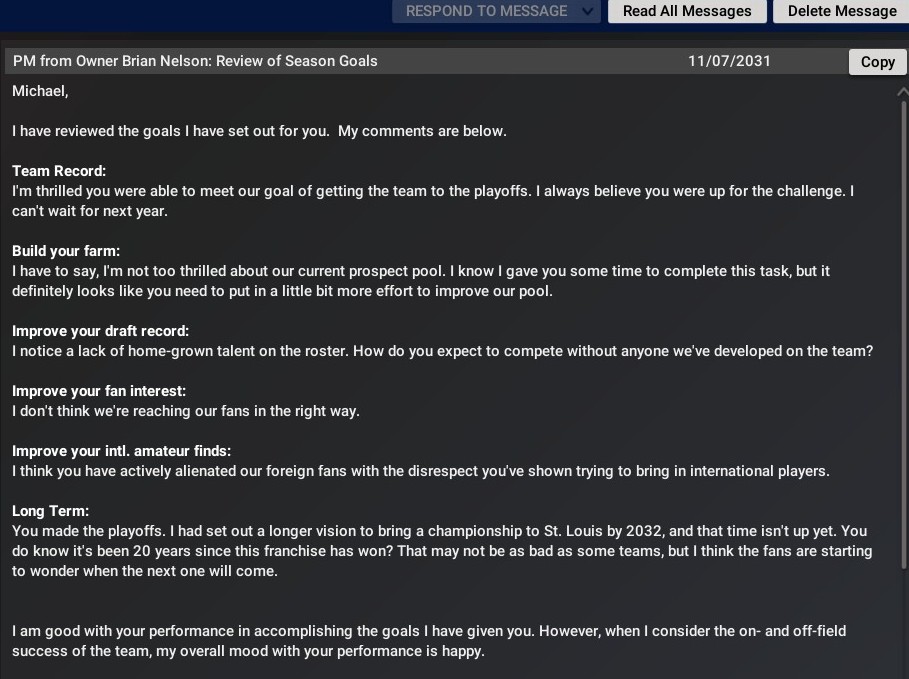This screenshot has height=679, width=909.
Task: Click the chevron arrow beside Respond to Message
Action: point(589,11)
